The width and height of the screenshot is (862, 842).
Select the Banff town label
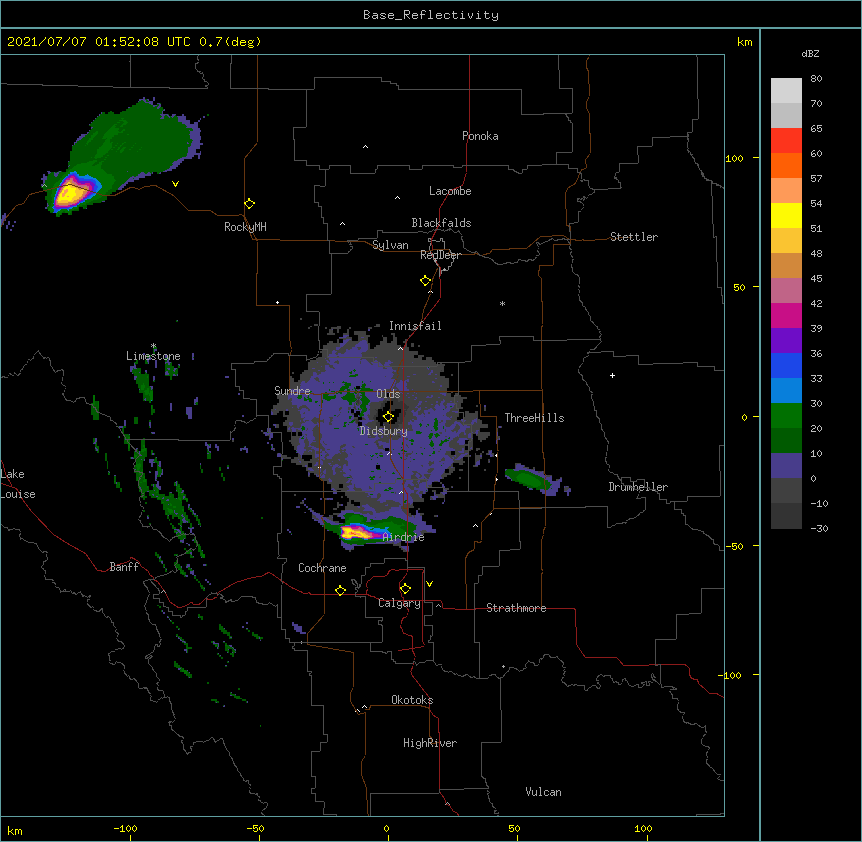coord(124,567)
